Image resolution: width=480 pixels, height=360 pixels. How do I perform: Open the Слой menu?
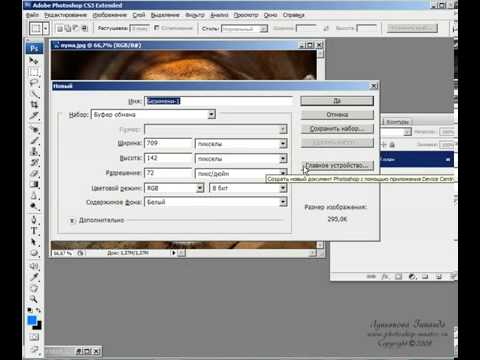tap(139, 15)
